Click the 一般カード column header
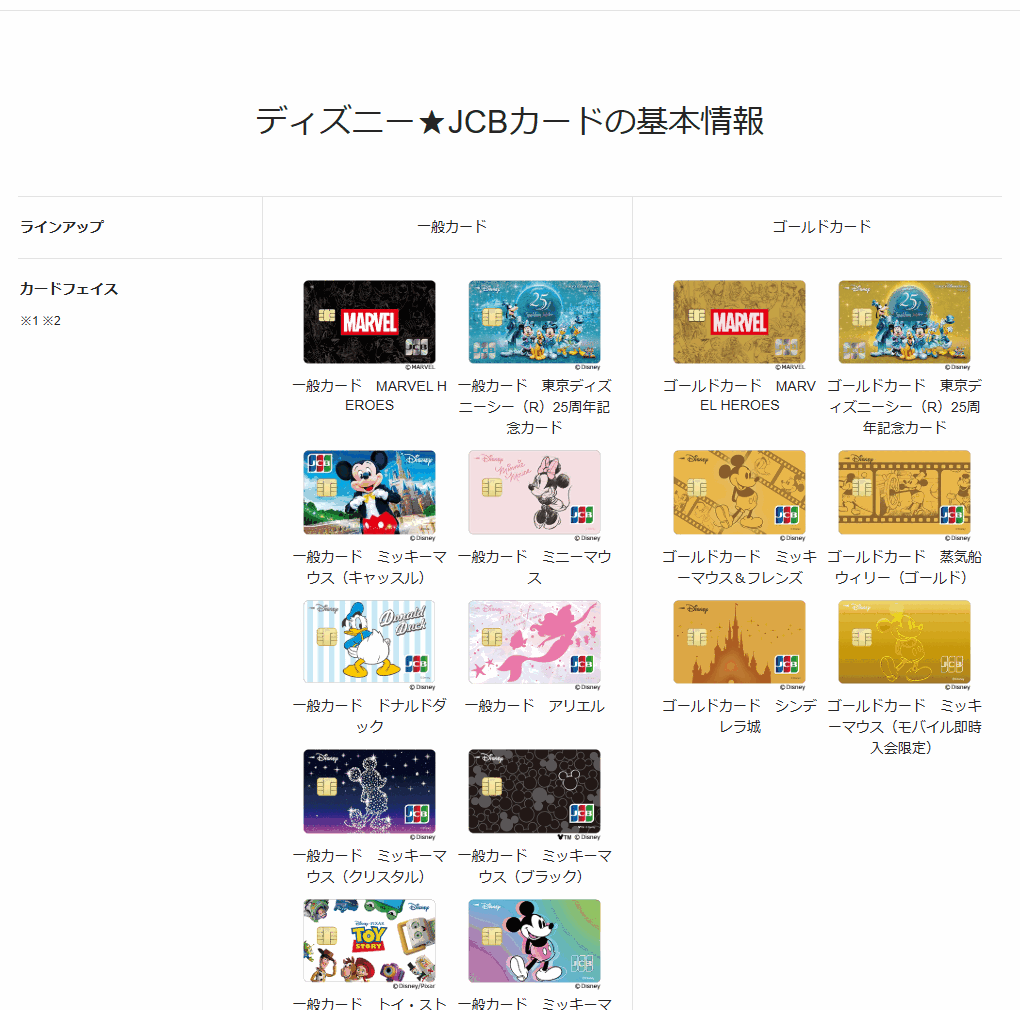This screenshot has height=1010, width=1020. (451, 226)
